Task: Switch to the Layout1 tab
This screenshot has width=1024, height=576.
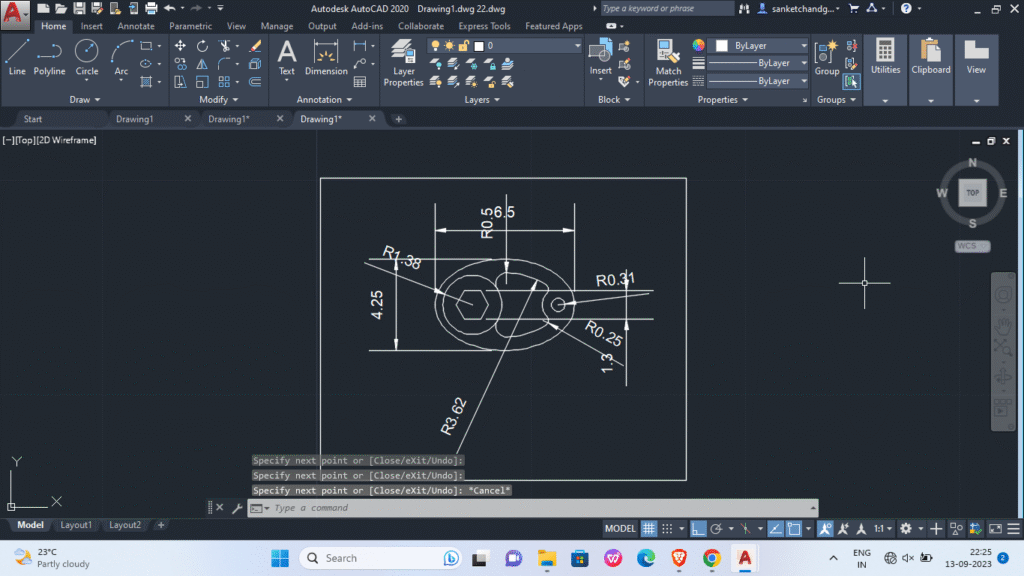Action: coord(76,525)
